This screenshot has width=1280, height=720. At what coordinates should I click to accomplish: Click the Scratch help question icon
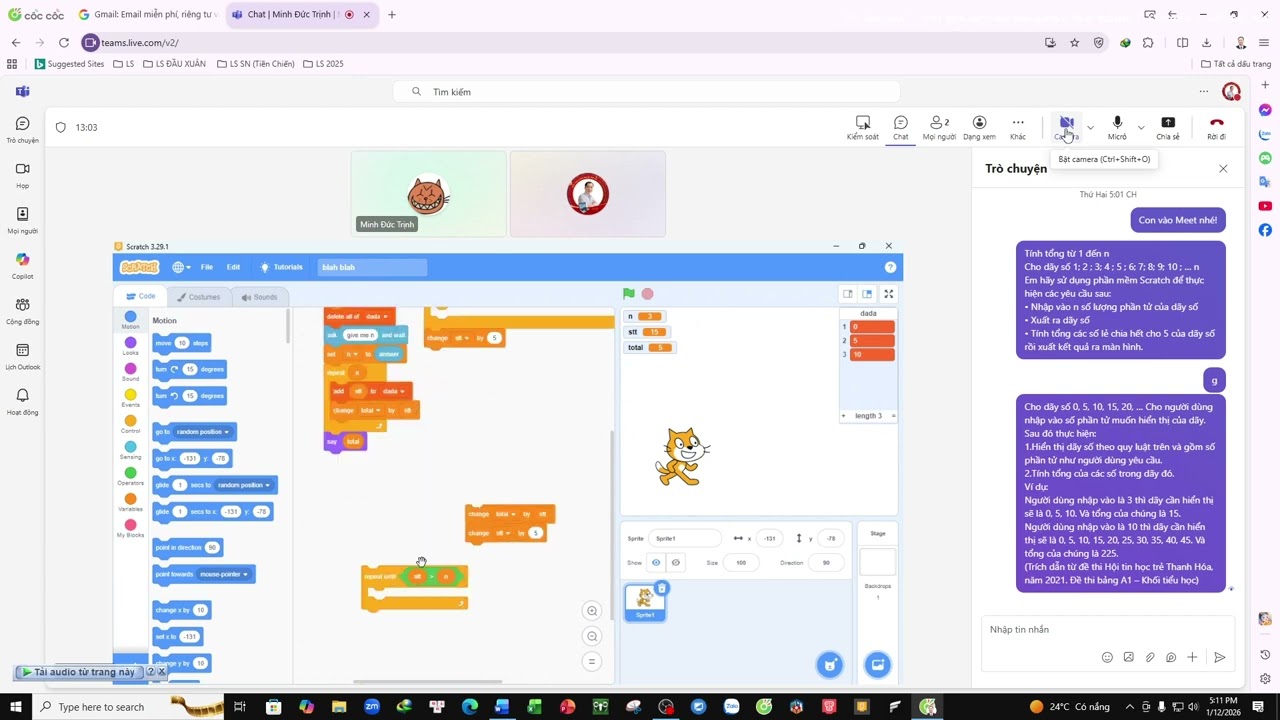pyautogui.click(x=890, y=267)
